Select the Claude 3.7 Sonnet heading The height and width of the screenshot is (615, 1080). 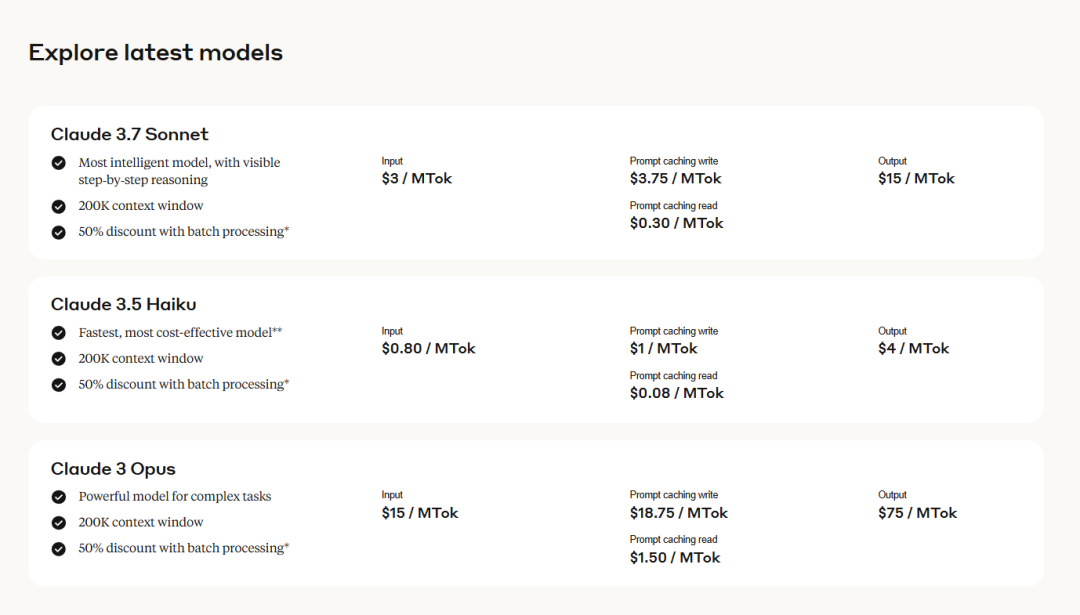tap(130, 134)
